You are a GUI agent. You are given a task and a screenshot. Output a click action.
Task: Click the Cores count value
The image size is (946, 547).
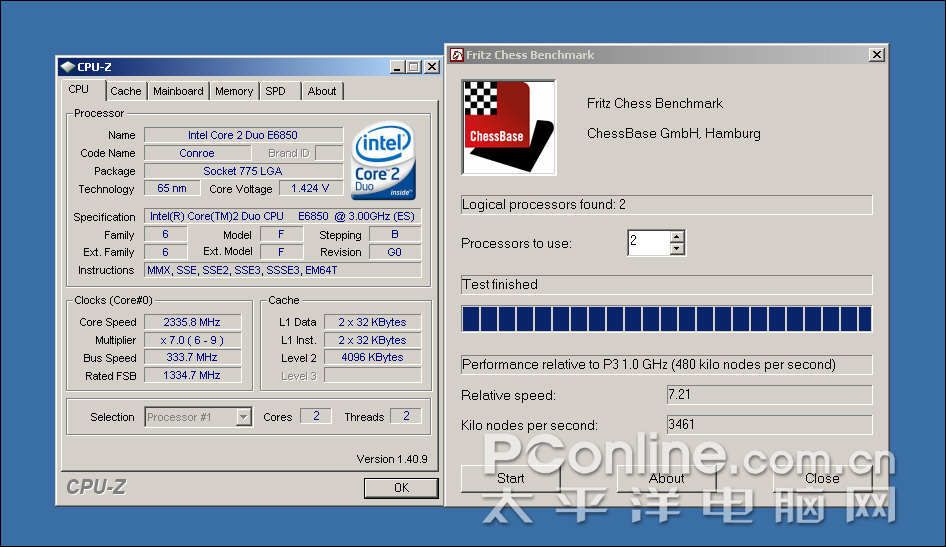316,416
